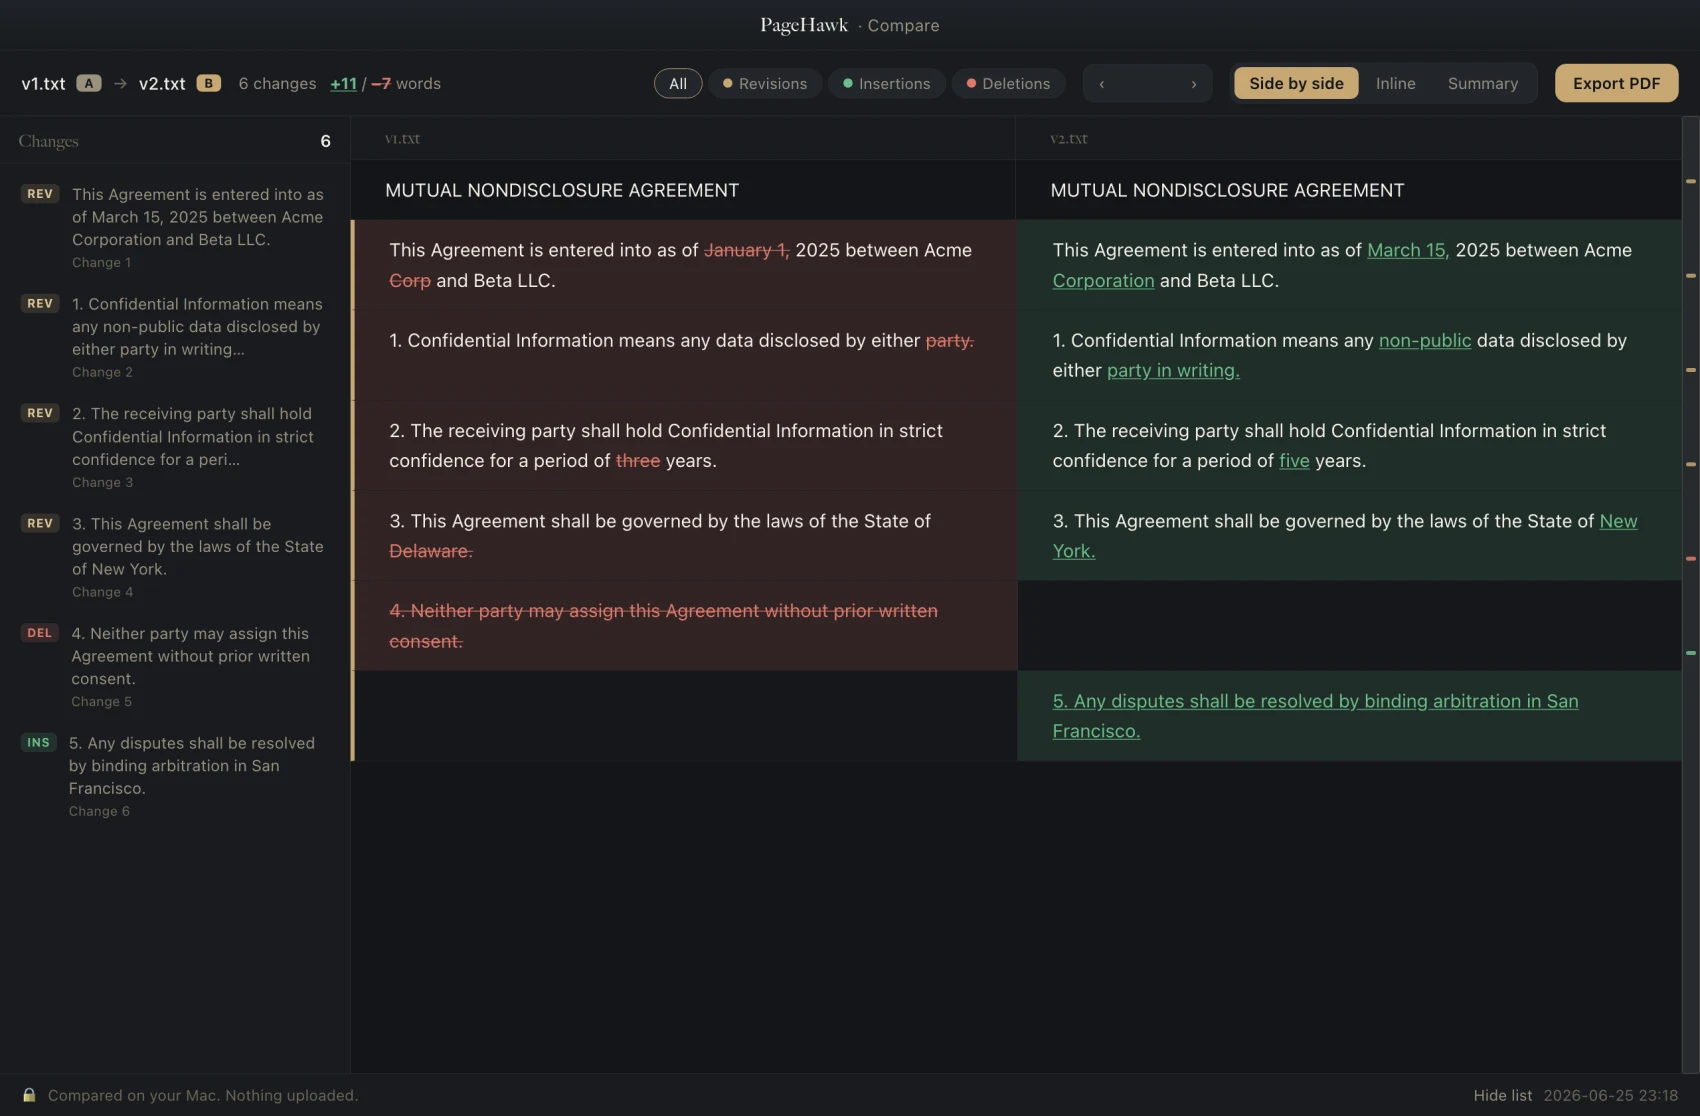The image size is (1700, 1116).
Task: Click the REV badge for Change 1
Action: click(x=40, y=194)
